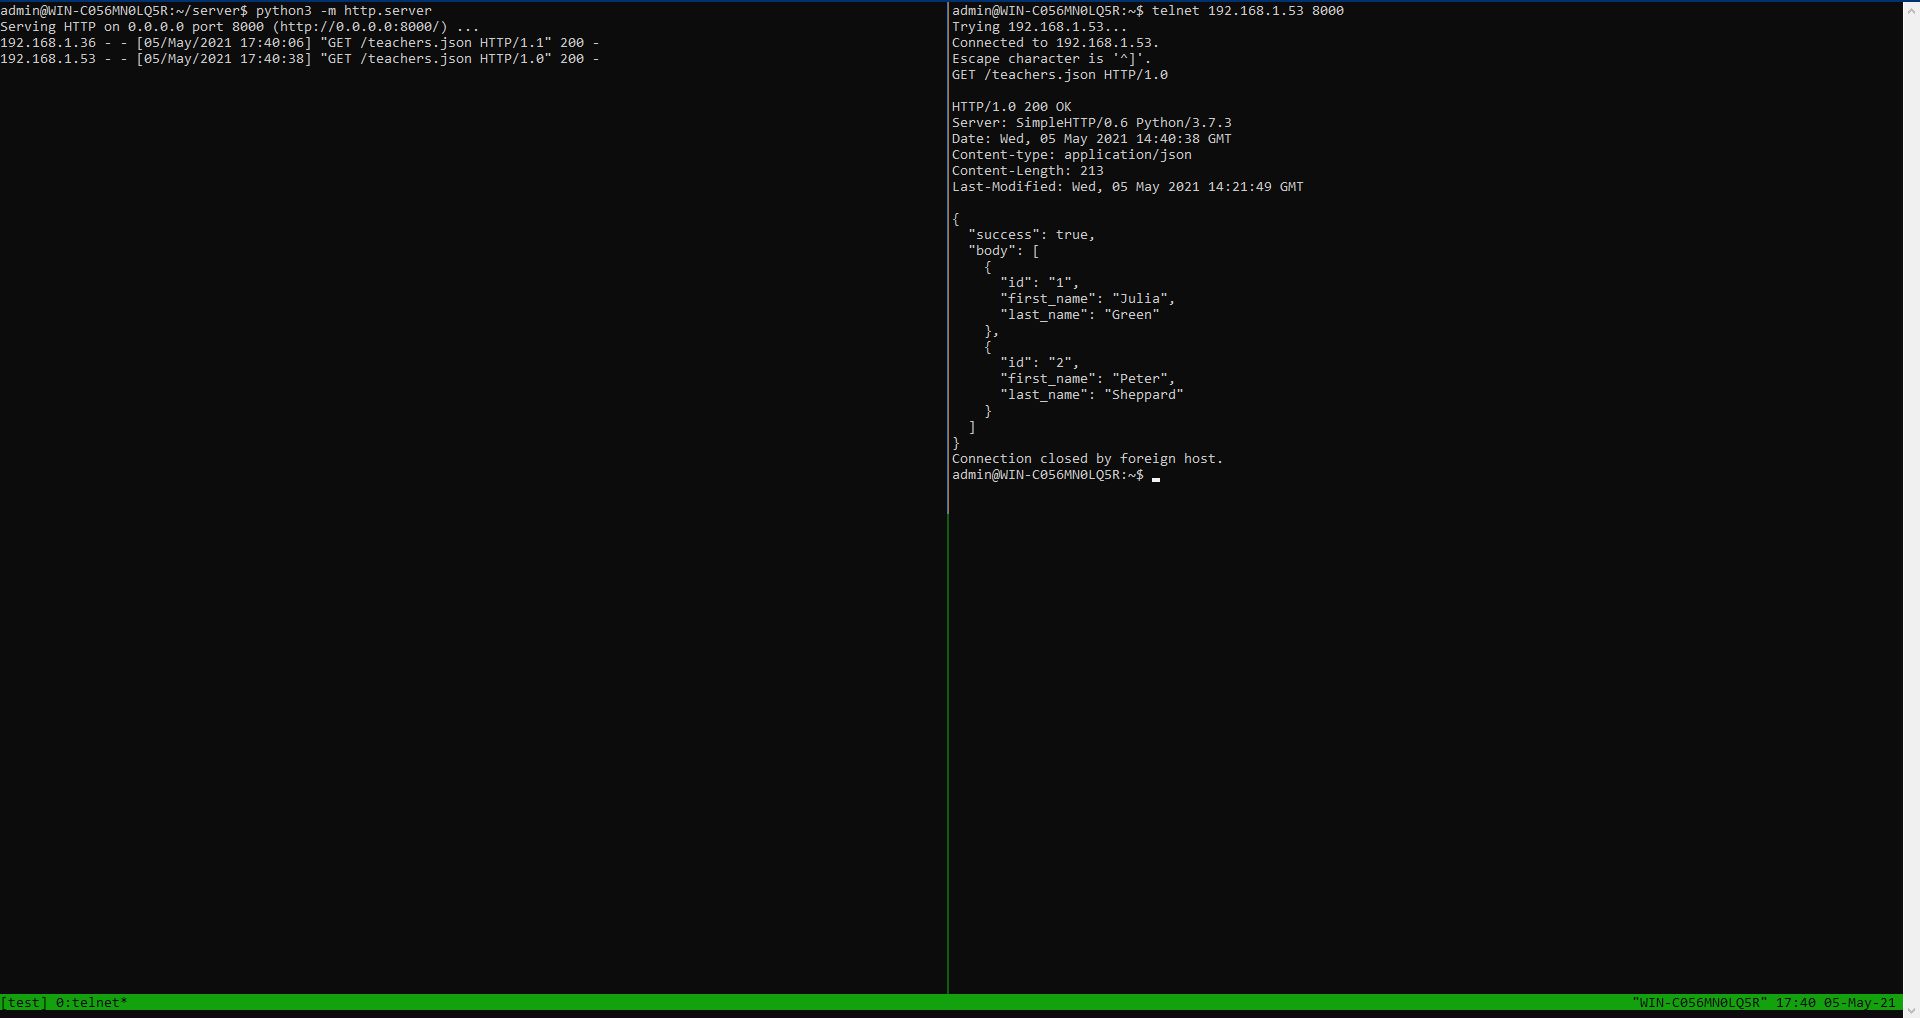The width and height of the screenshot is (1920, 1018).
Task: Click the 17:40:38 HTTP/1.0 log entry from 192.168.1.53
Action: pyautogui.click(x=300, y=59)
